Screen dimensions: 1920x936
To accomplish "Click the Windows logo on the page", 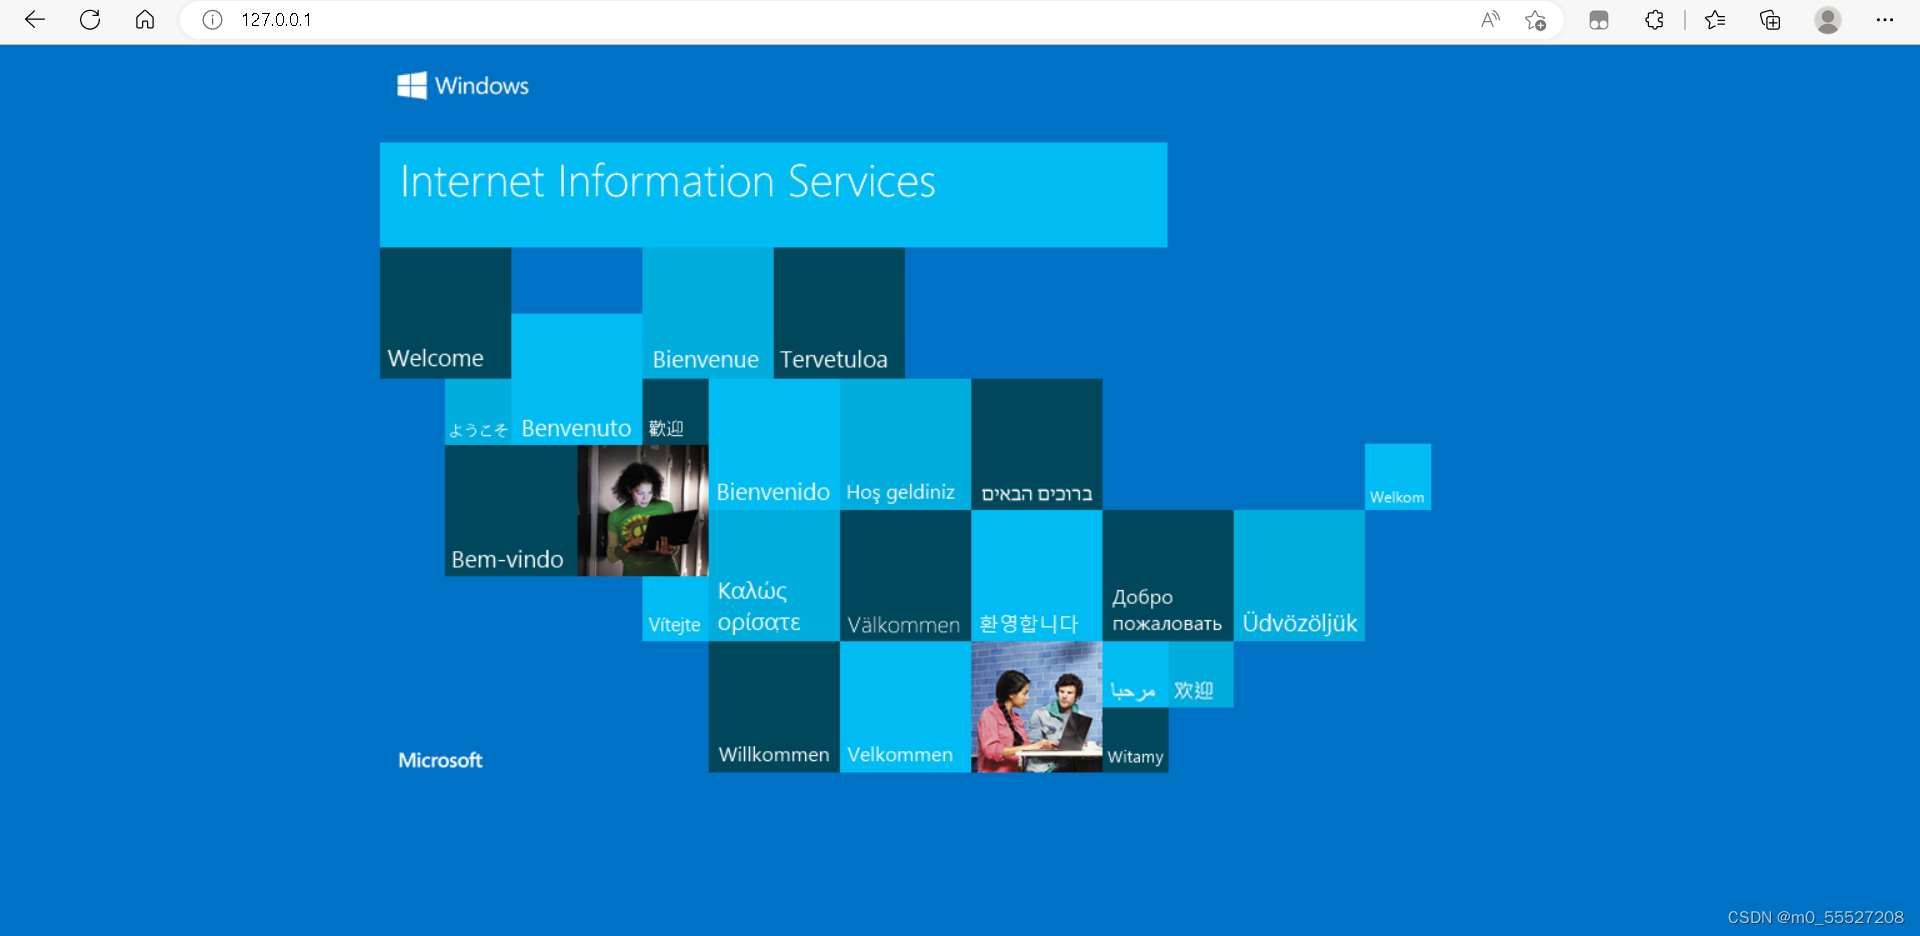I will 463,86.
